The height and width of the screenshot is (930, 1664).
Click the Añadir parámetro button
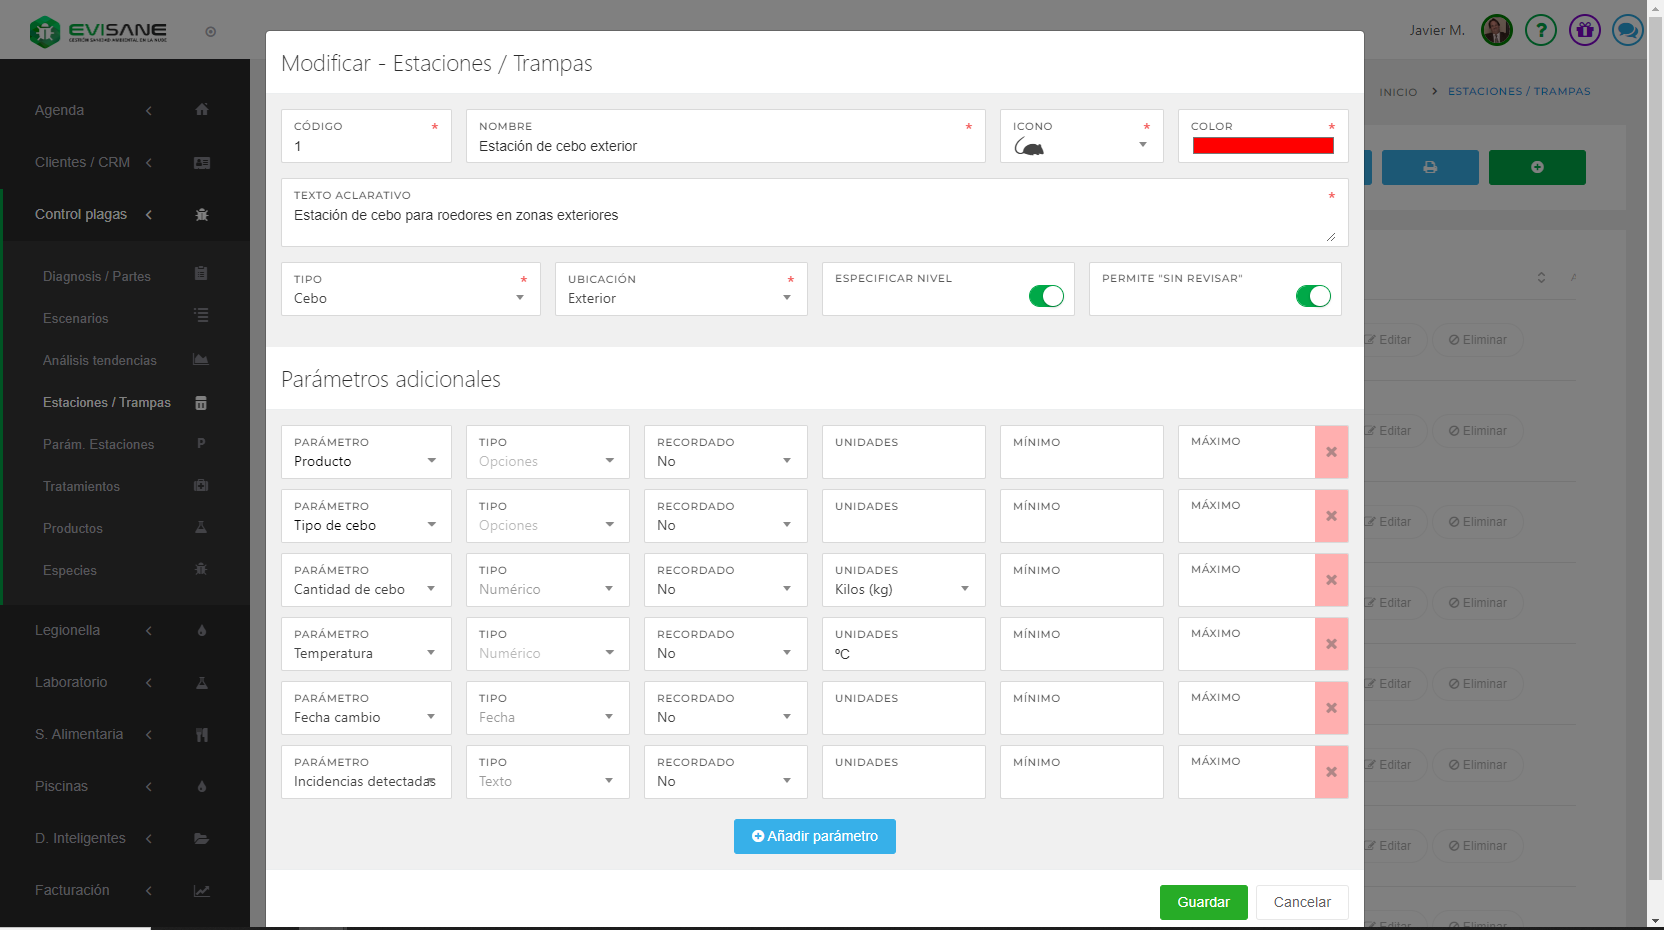tap(814, 836)
